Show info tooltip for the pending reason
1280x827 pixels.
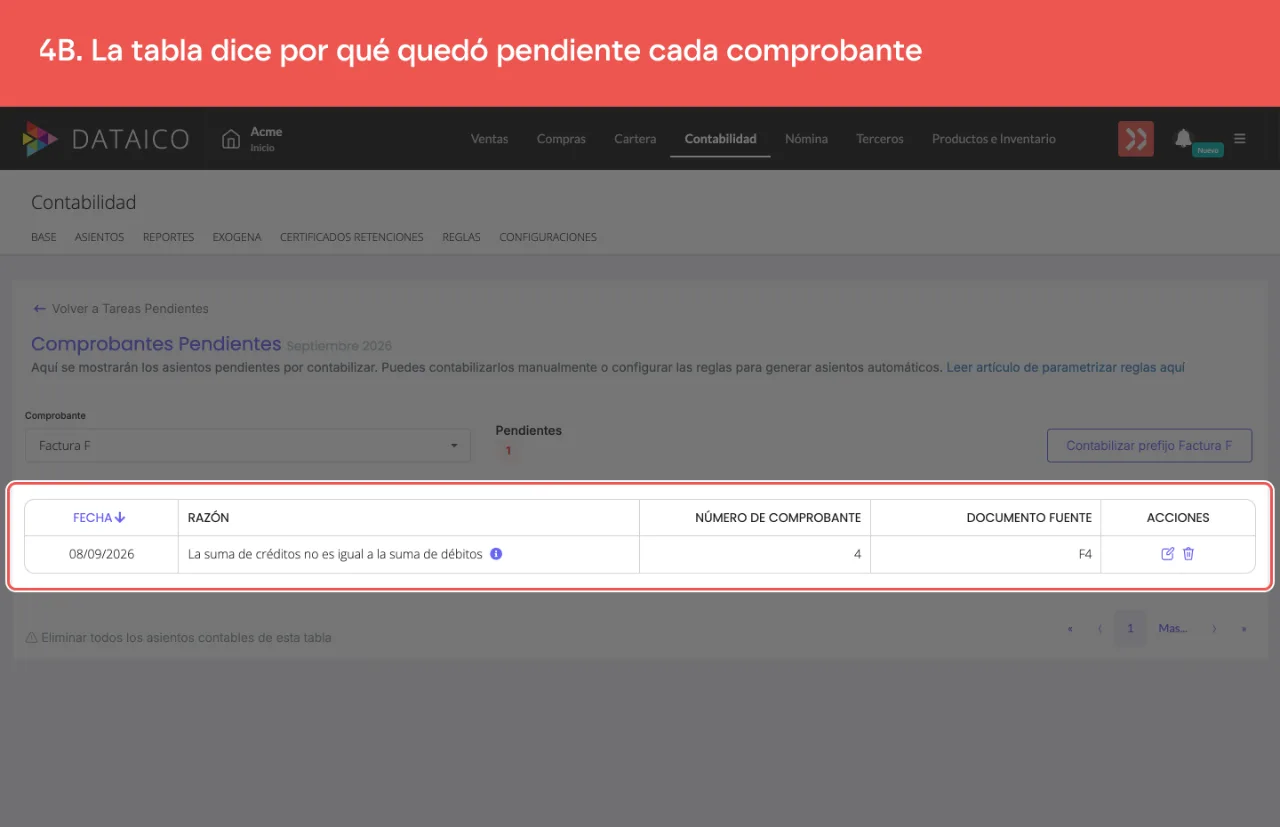496,553
